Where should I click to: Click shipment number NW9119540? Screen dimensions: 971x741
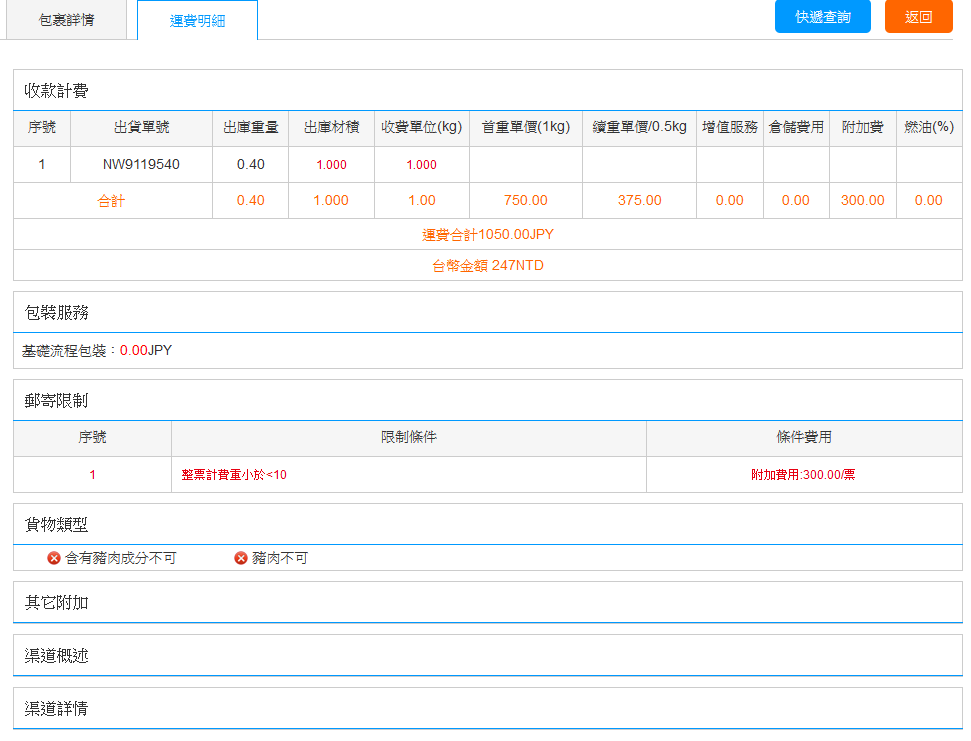point(141,164)
